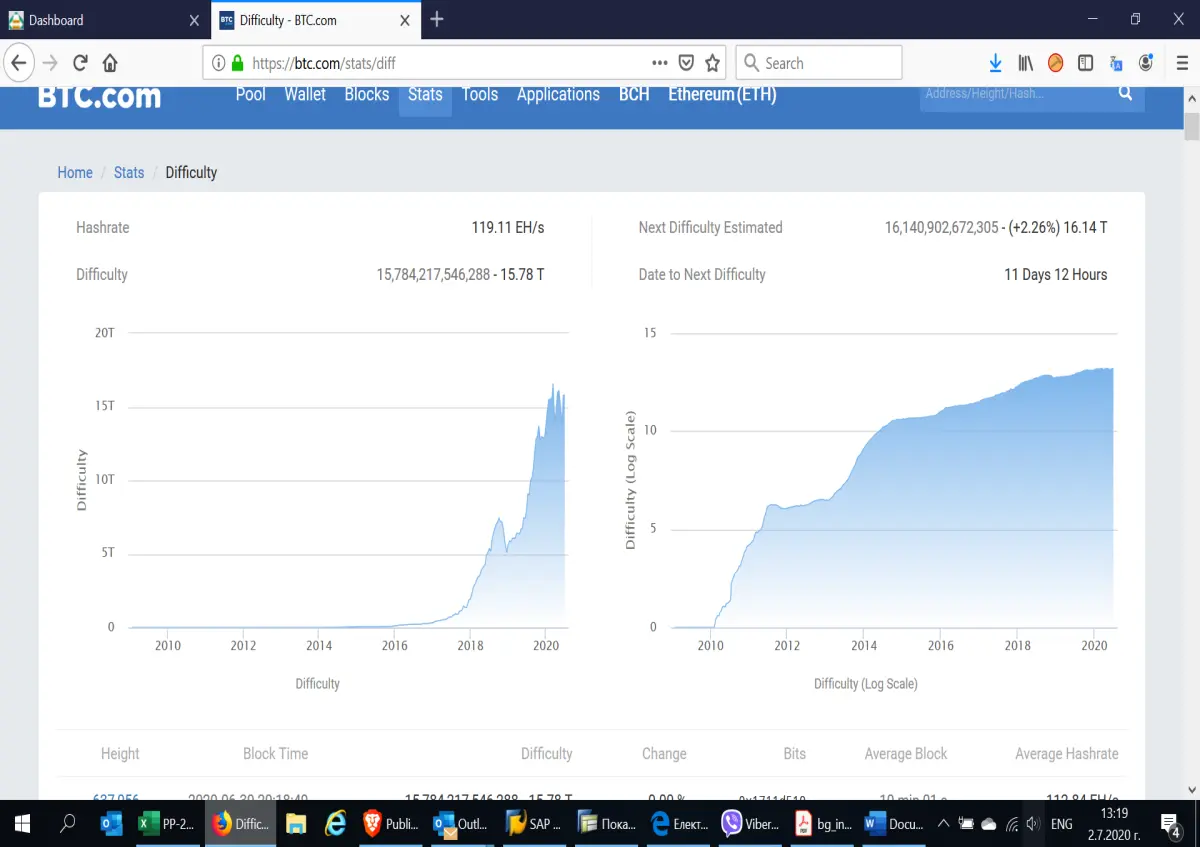1200x847 pixels.
Task: Click the BTC.com search magnifier icon
Action: [1125, 93]
